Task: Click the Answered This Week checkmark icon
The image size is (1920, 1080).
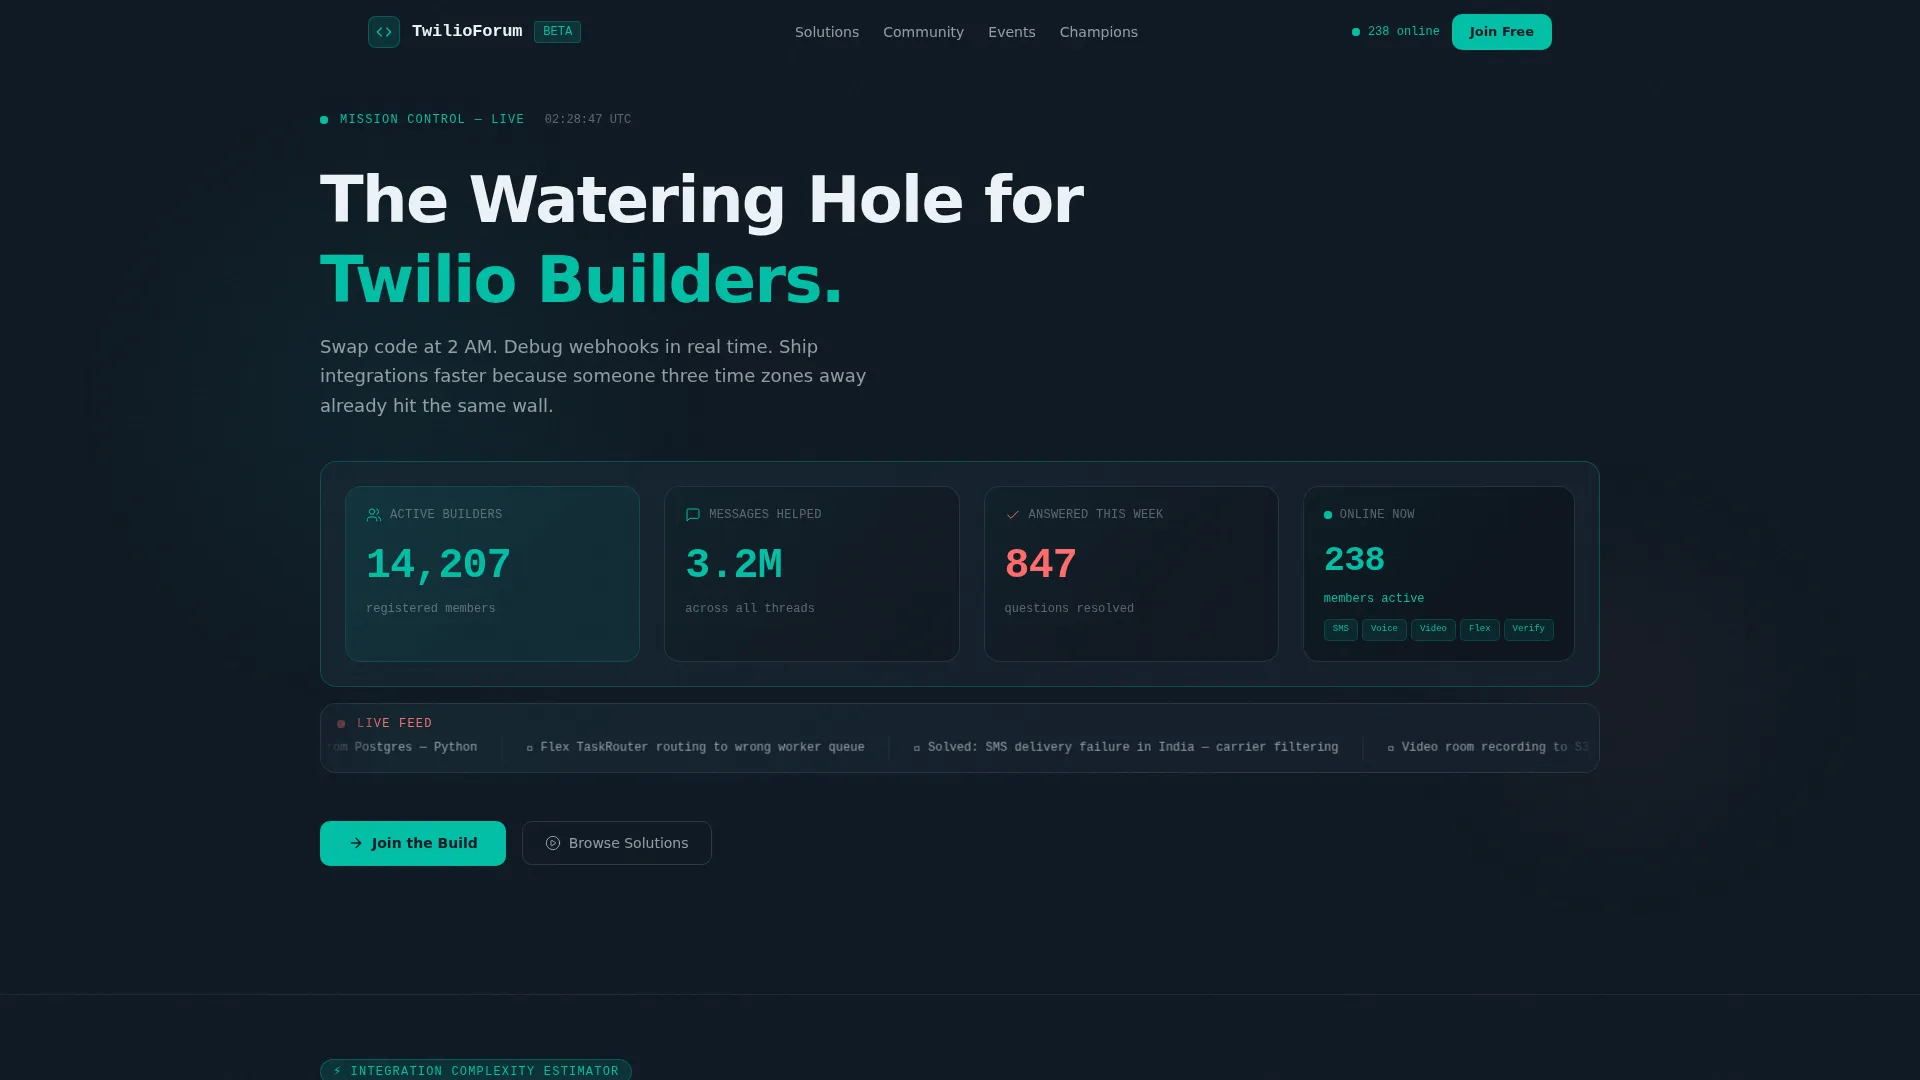Action: (1013, 515)
